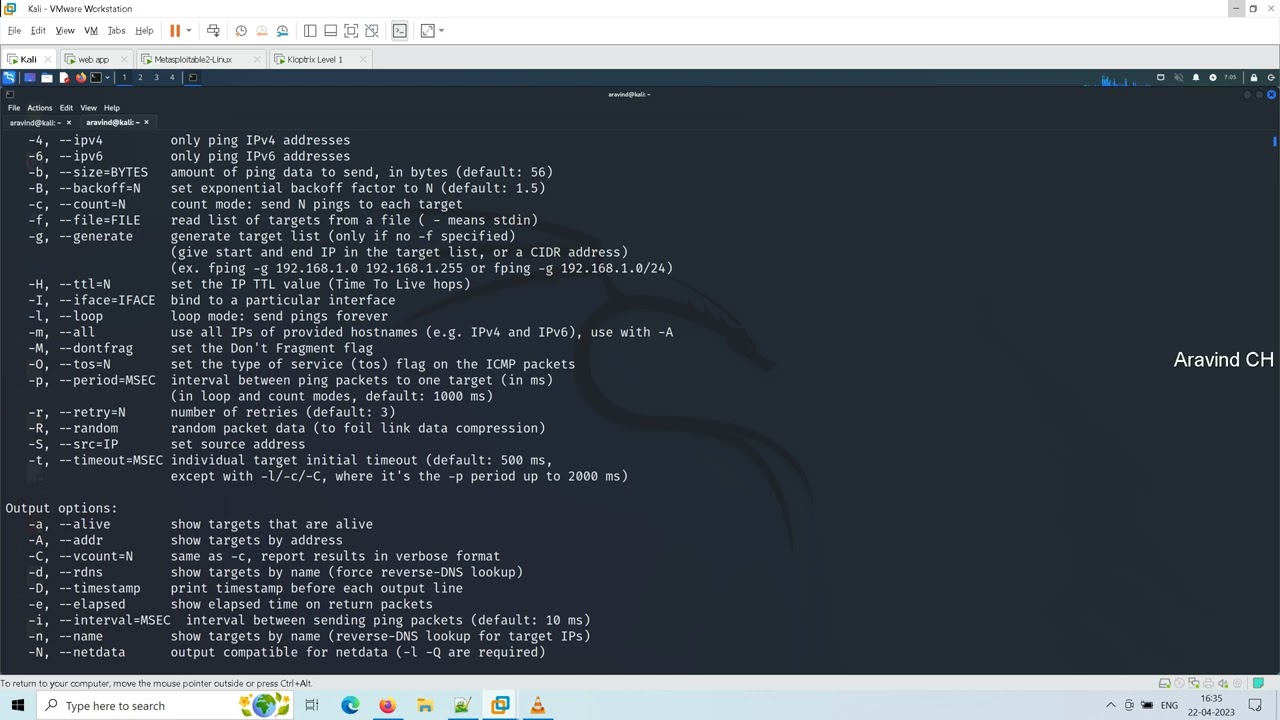Expand the terminal launcher dropdown arrow
Image resolution: width=1280 pixels, height=720 pixels.
coord(108,77)
